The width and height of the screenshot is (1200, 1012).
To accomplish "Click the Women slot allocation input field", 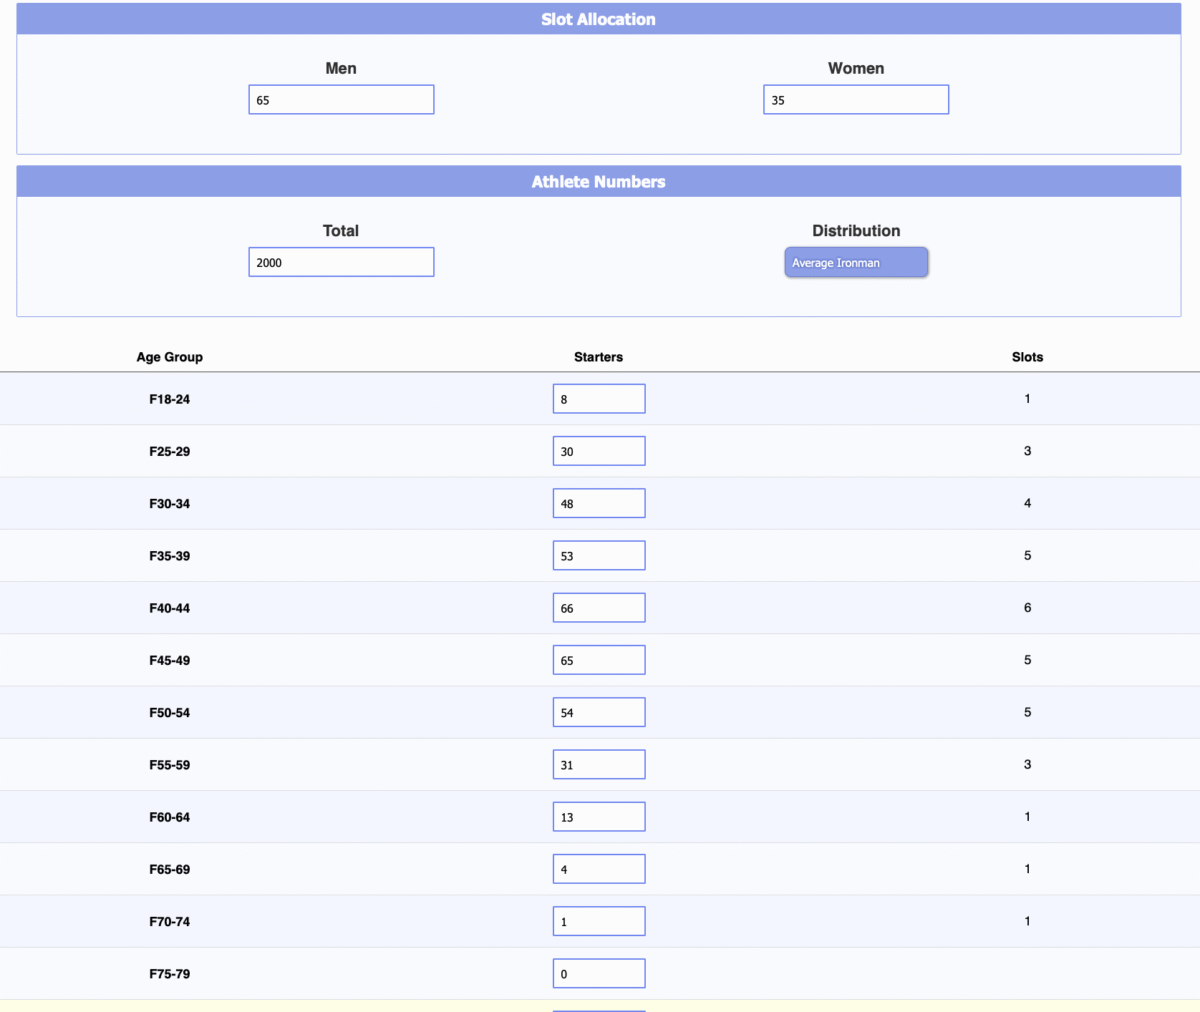I will pos(855,100).
